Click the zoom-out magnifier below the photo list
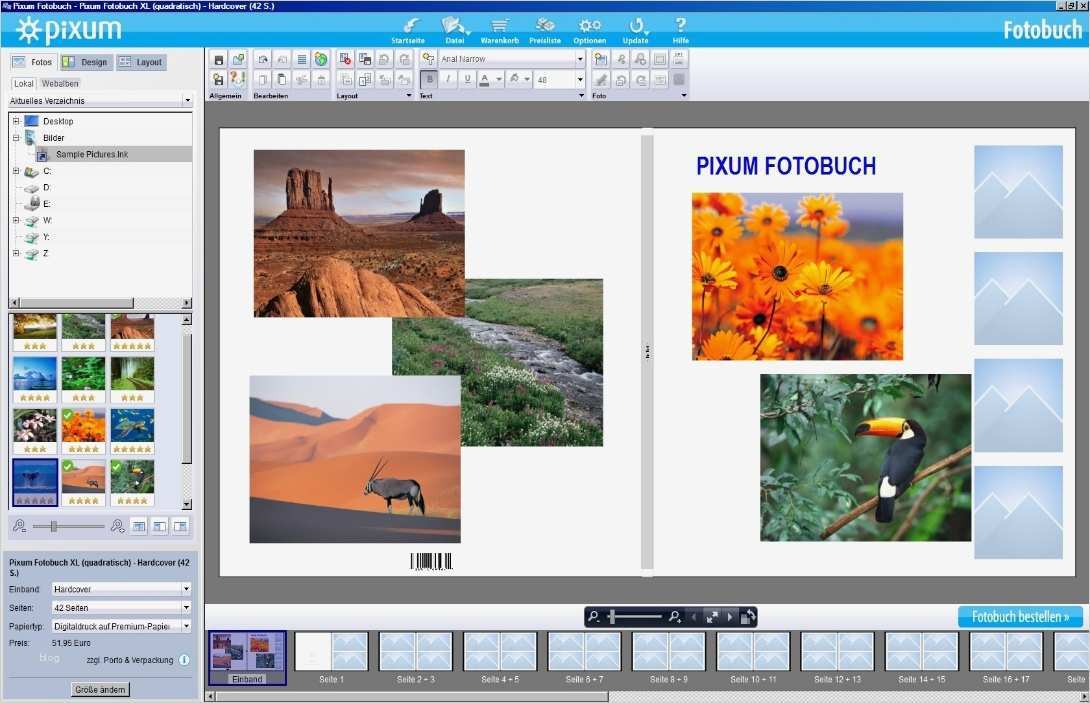This screenshot has height=703, width=1090. (20, 526)
